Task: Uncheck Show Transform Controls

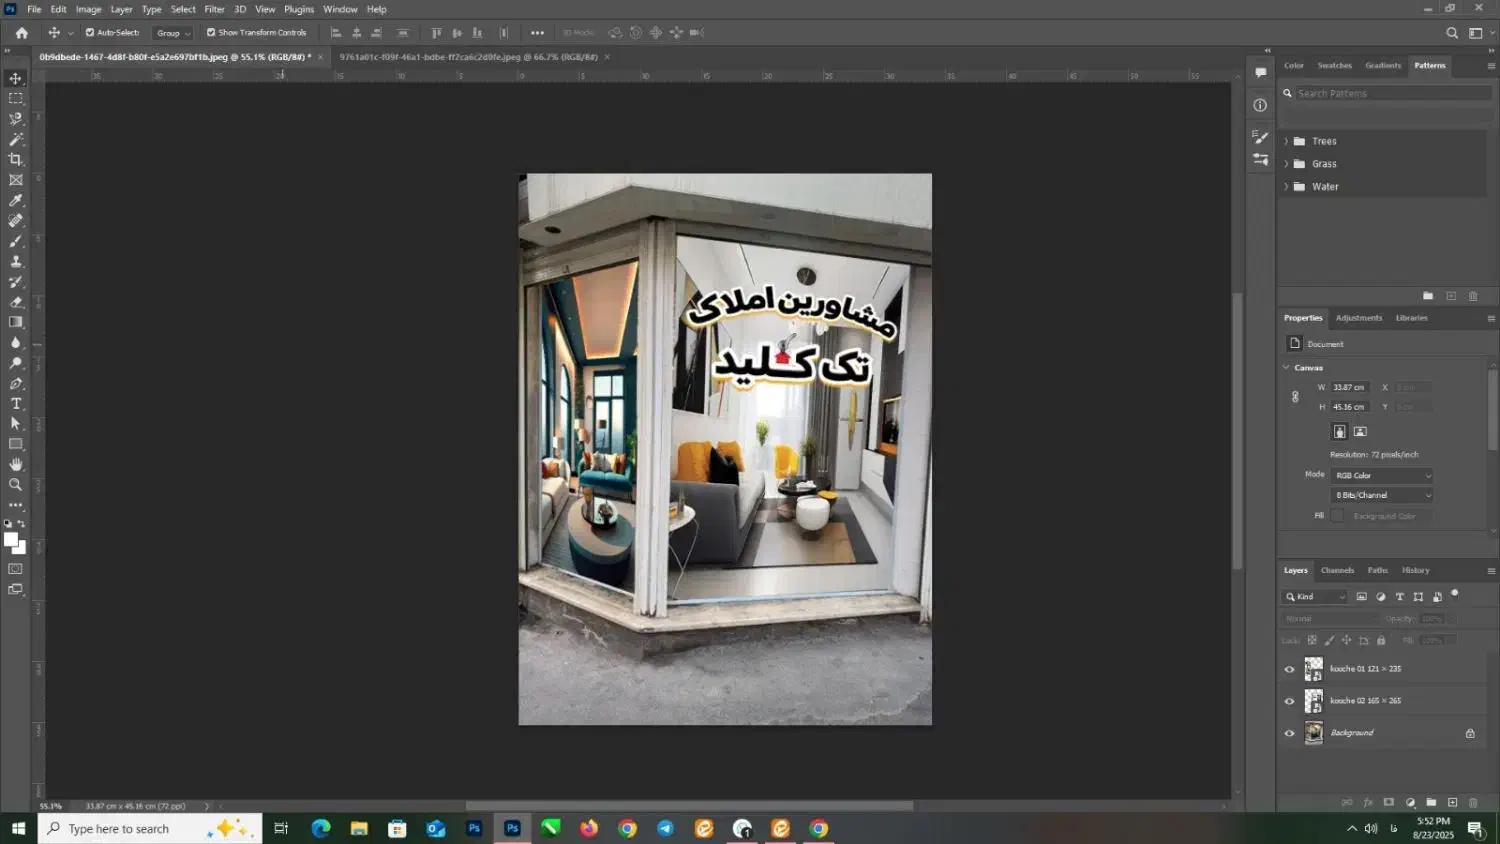Action: [x=211, y=33]
